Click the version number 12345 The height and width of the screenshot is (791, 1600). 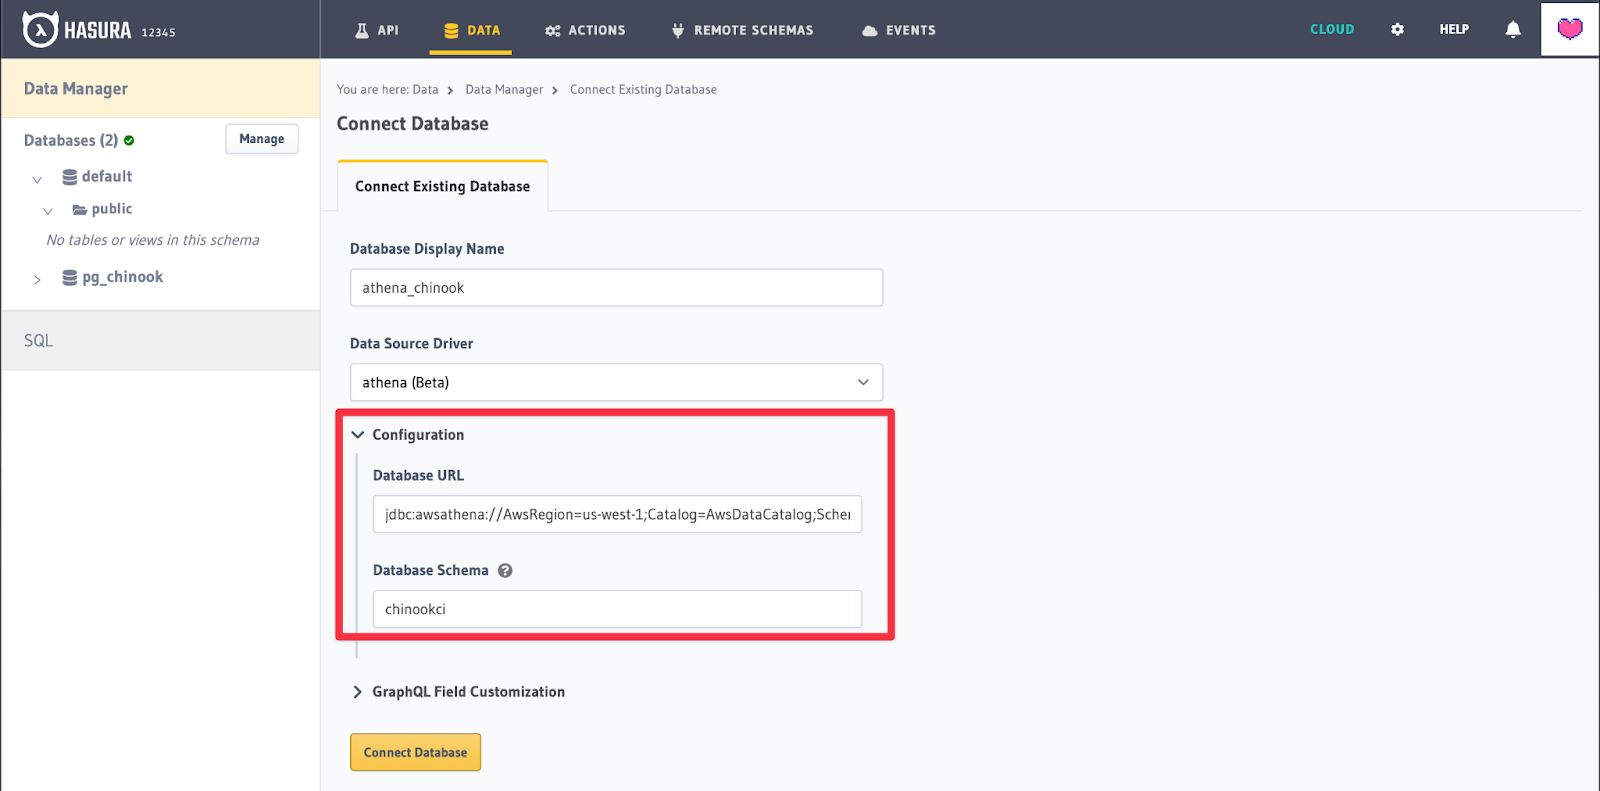coord(158,33)
